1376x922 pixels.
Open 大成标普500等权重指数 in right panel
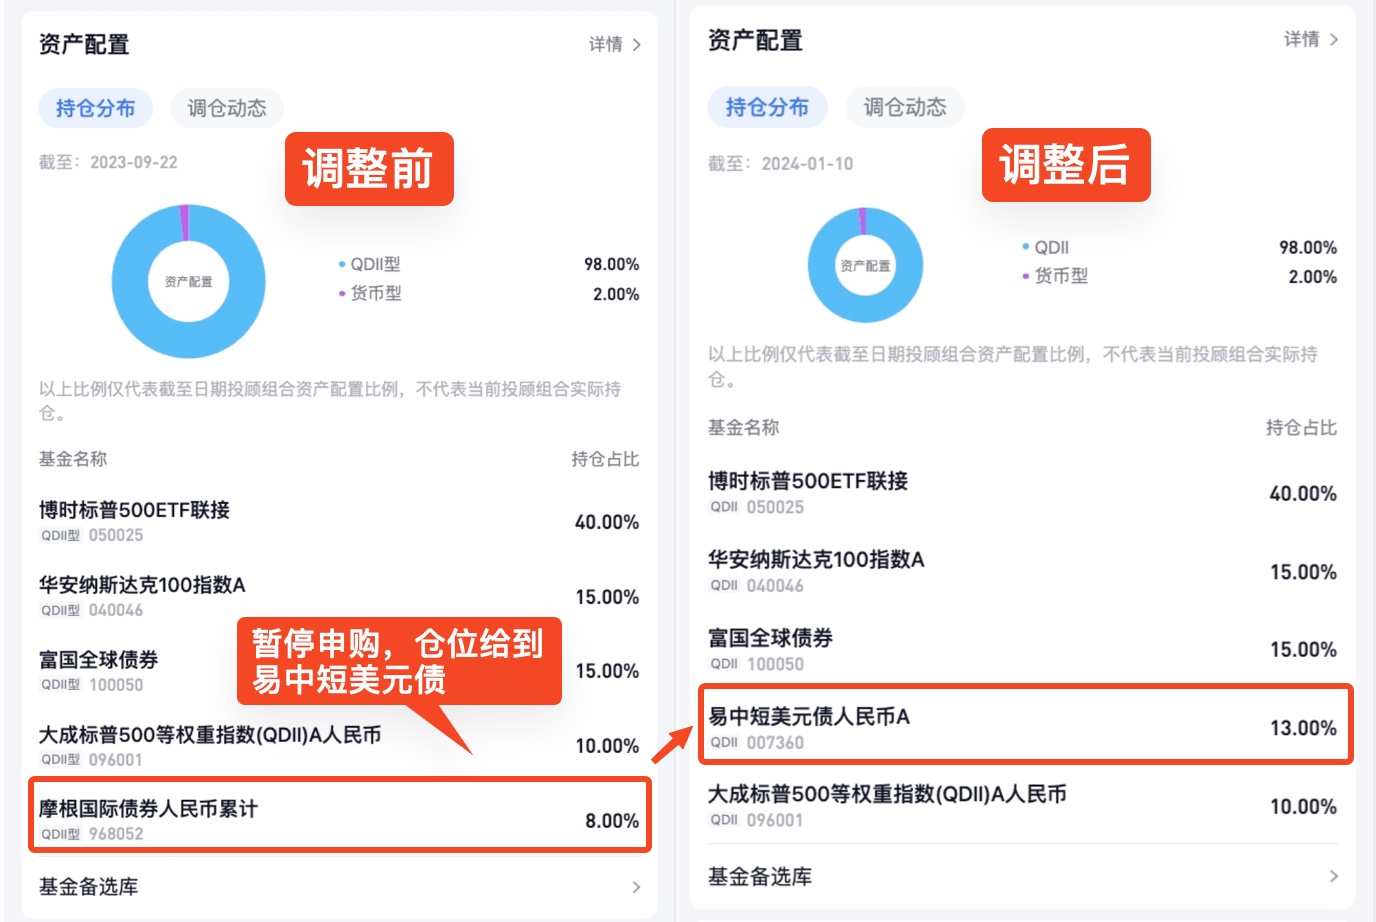coord(1023,806)
